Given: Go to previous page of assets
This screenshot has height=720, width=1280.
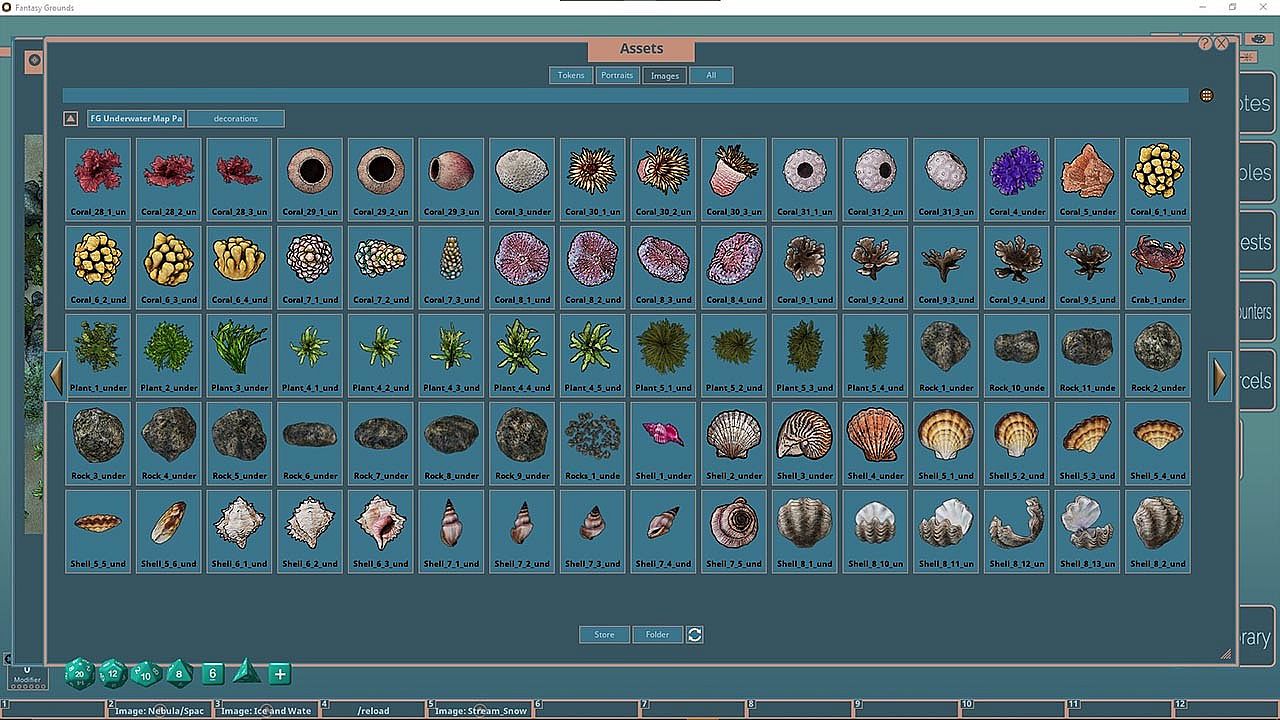Looking at the screenshot, I should point(56,376).
